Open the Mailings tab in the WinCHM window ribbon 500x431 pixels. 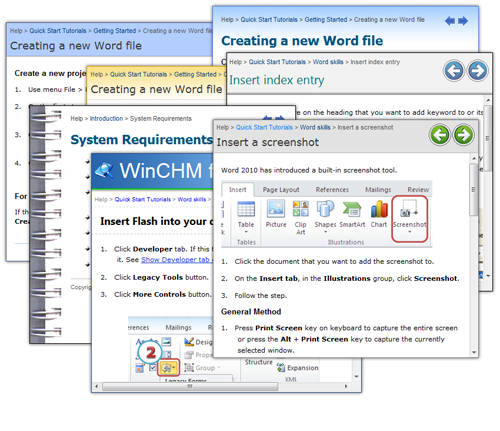pyautogui.click(x=178, y=328)
